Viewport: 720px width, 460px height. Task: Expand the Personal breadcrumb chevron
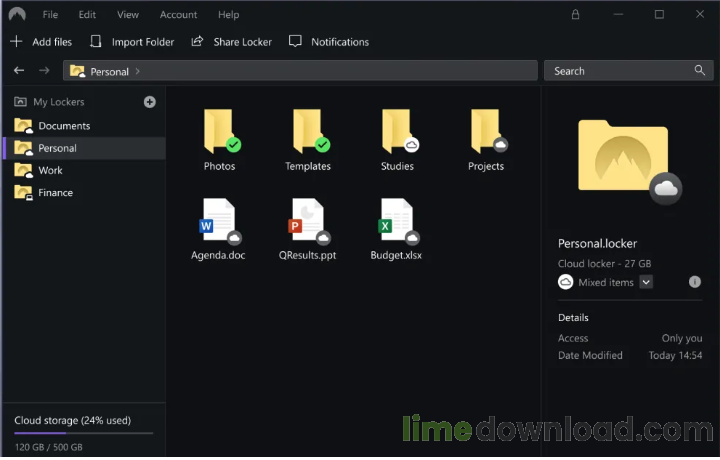137,72
